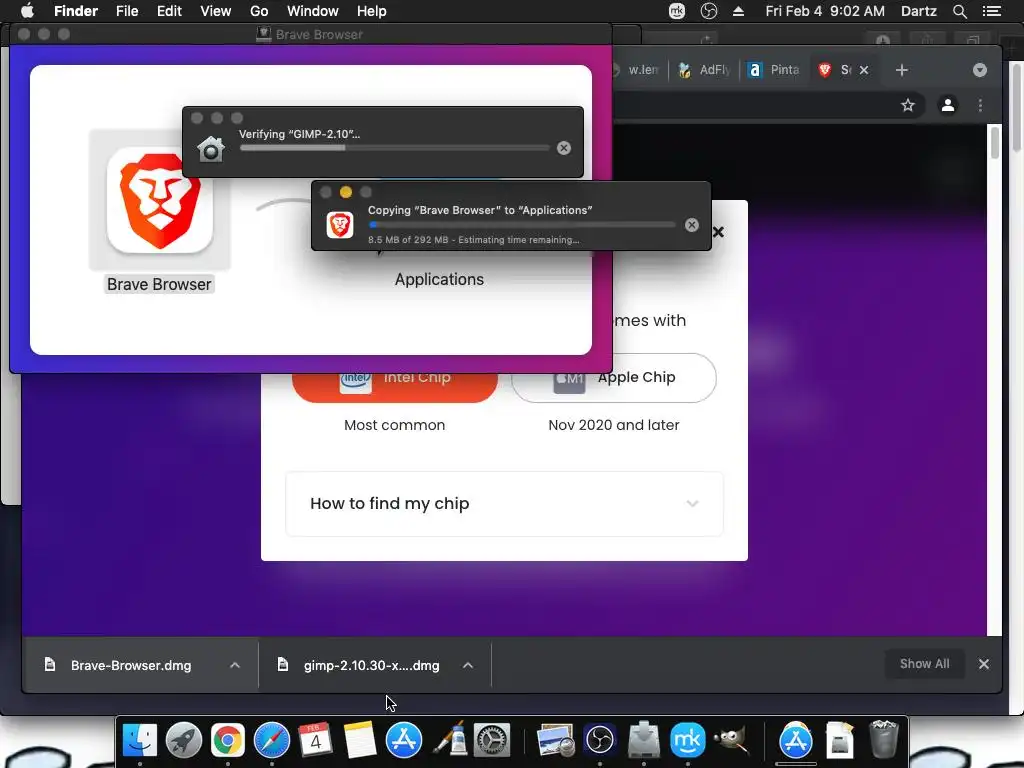1024x768 pixels.
Task: Click the Dartz user name in menu bar
Action: tap(918, 11)
